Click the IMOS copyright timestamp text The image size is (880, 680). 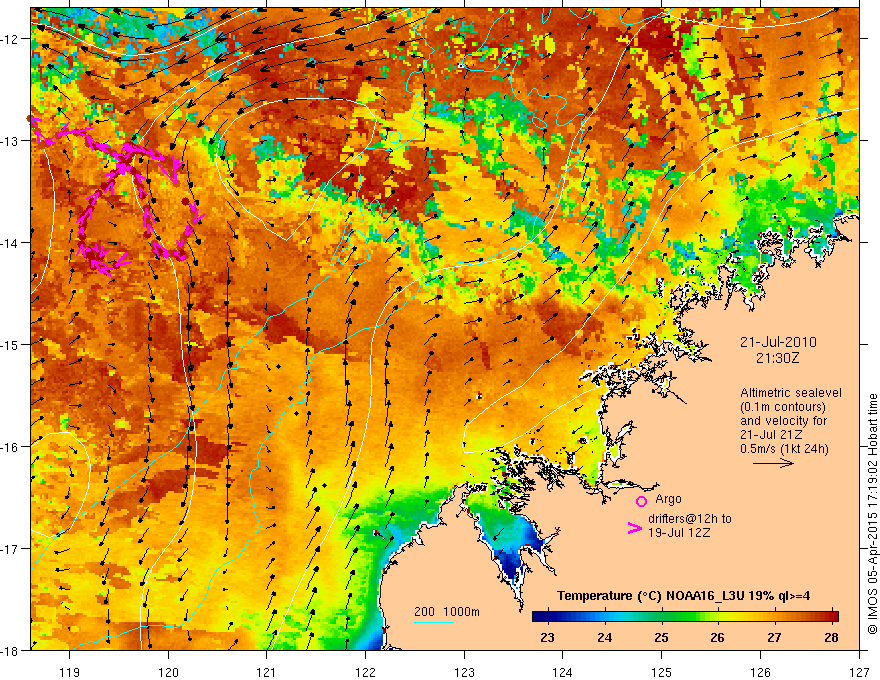[x=872, y=514]
